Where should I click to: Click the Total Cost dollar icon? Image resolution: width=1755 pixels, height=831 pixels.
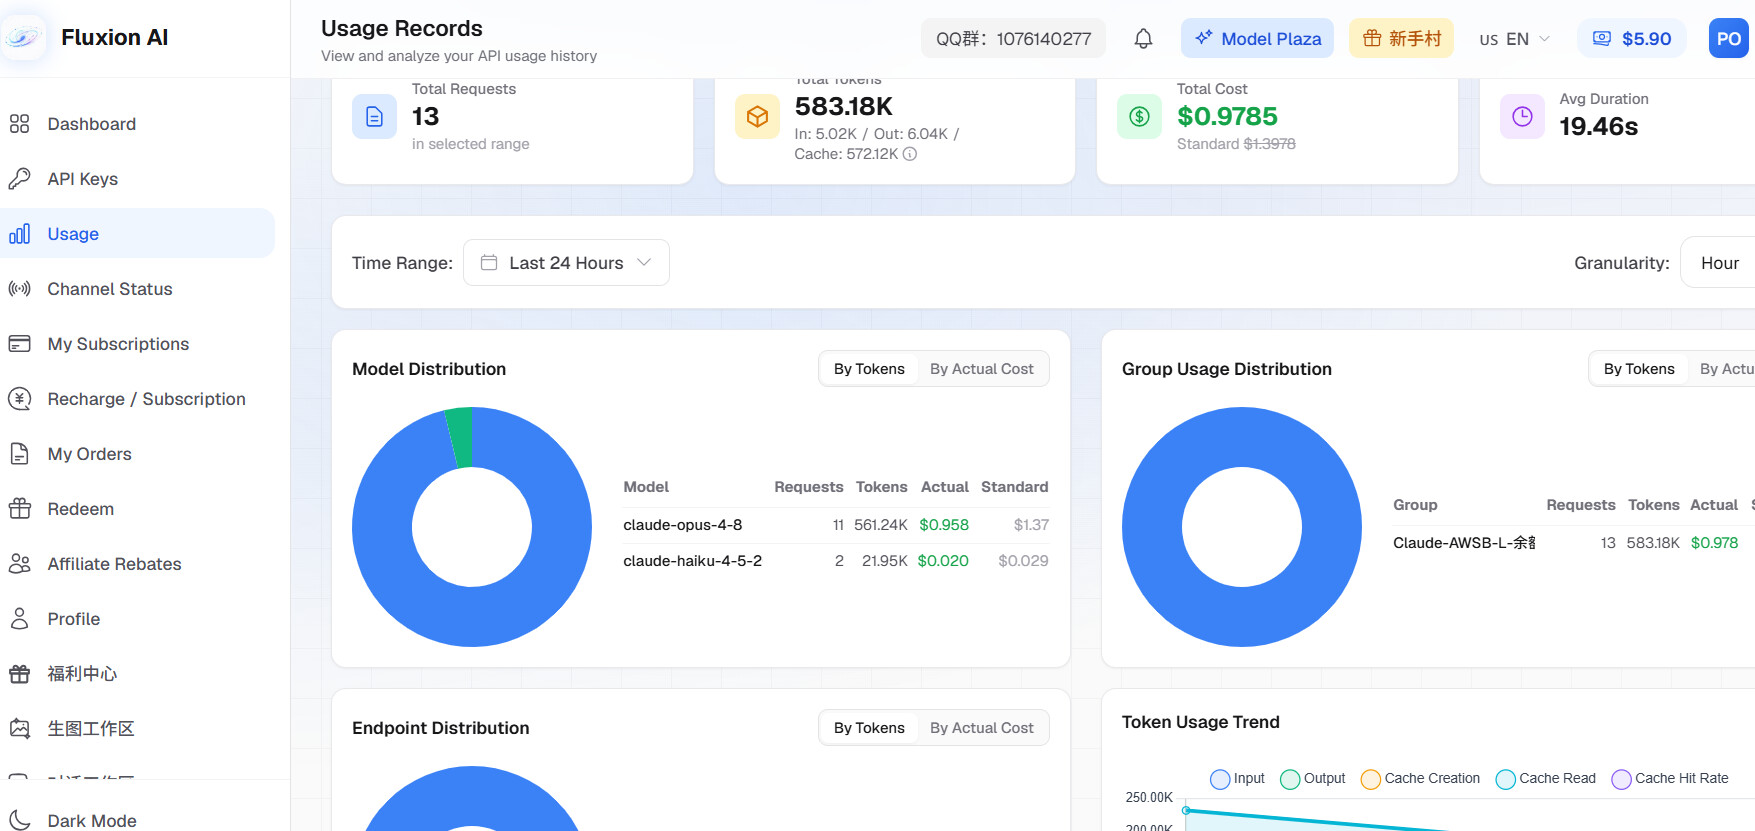[1139, 116]
